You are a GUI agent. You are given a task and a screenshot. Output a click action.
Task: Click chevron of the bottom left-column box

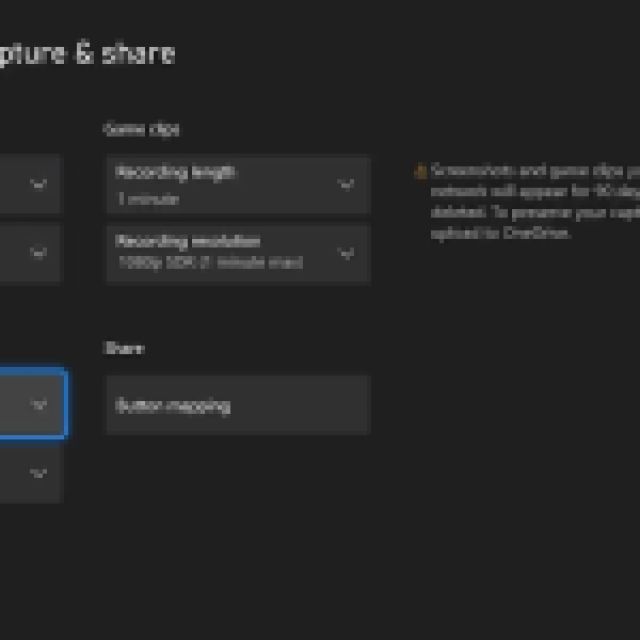coord(39,473)
